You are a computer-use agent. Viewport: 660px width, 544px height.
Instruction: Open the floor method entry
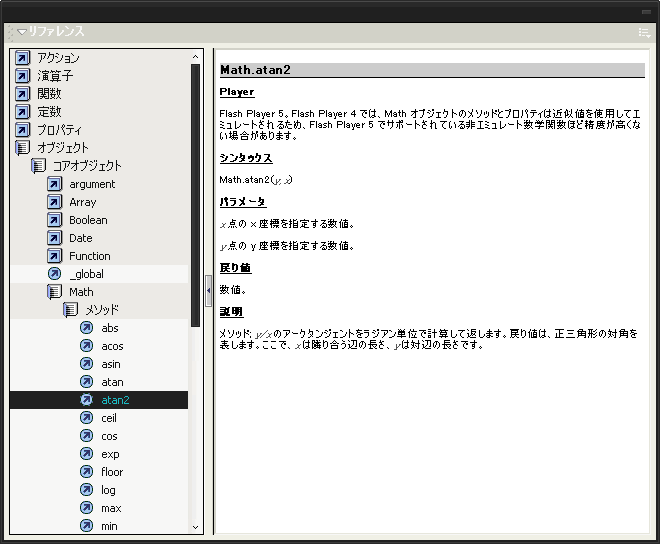112,472
